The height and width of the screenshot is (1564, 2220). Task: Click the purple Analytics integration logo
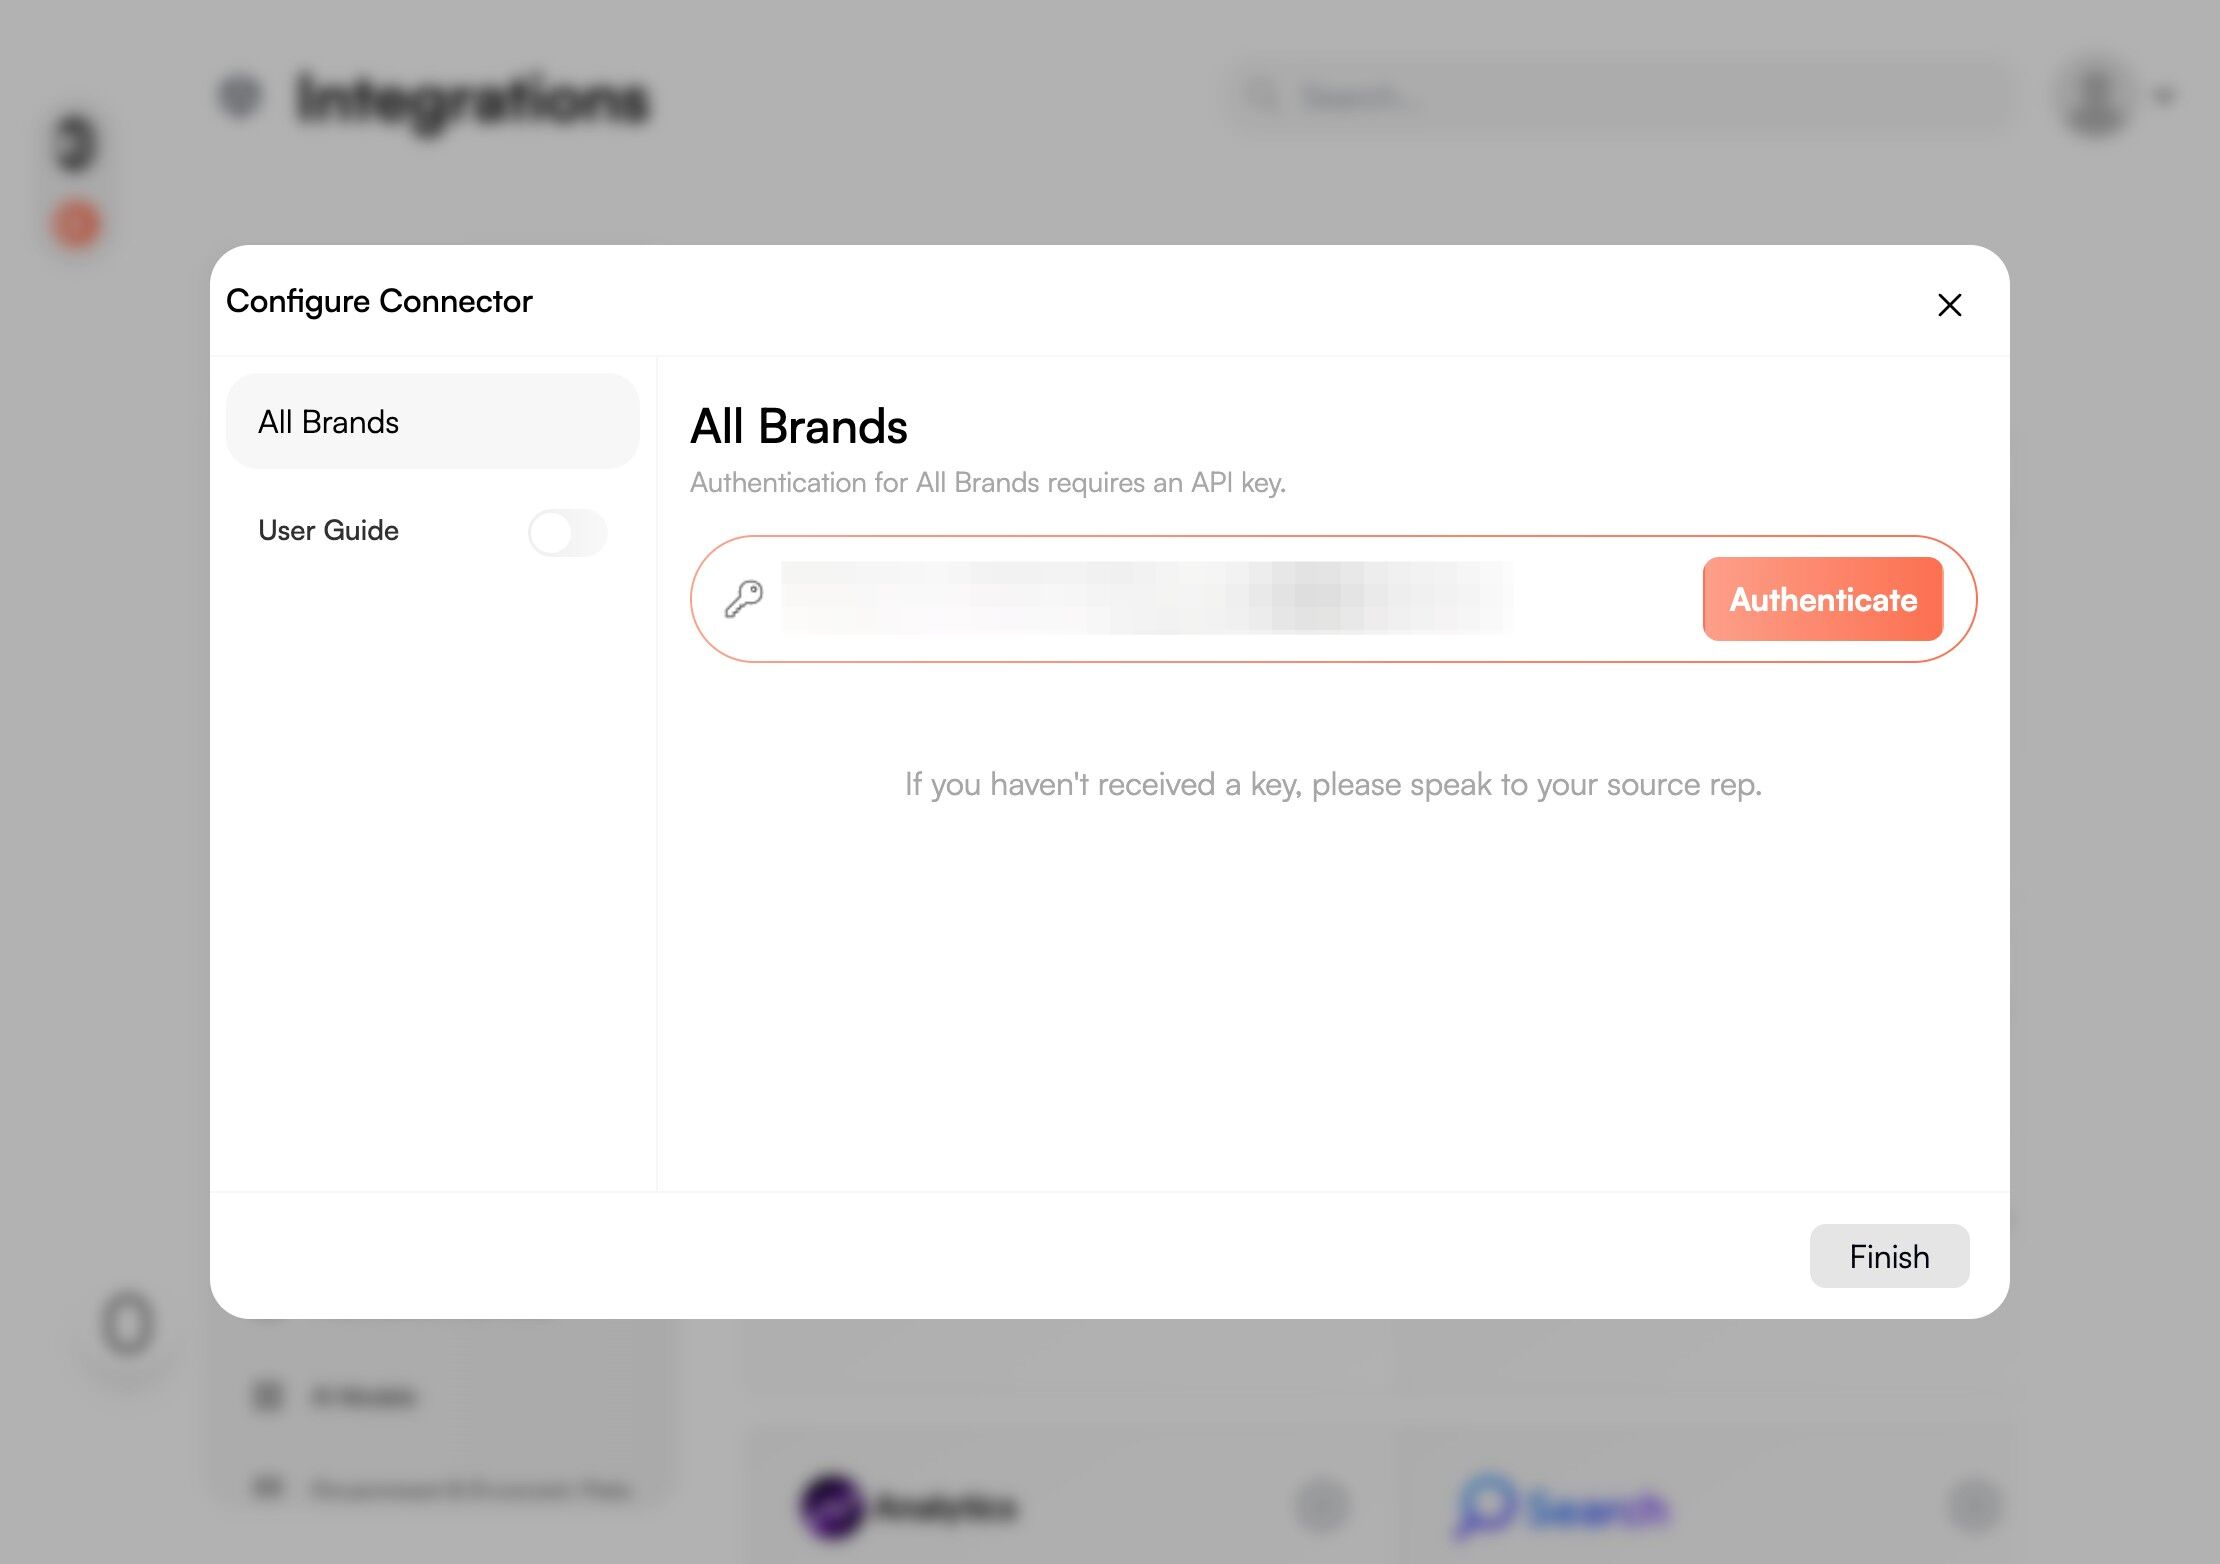[831, 1504]
